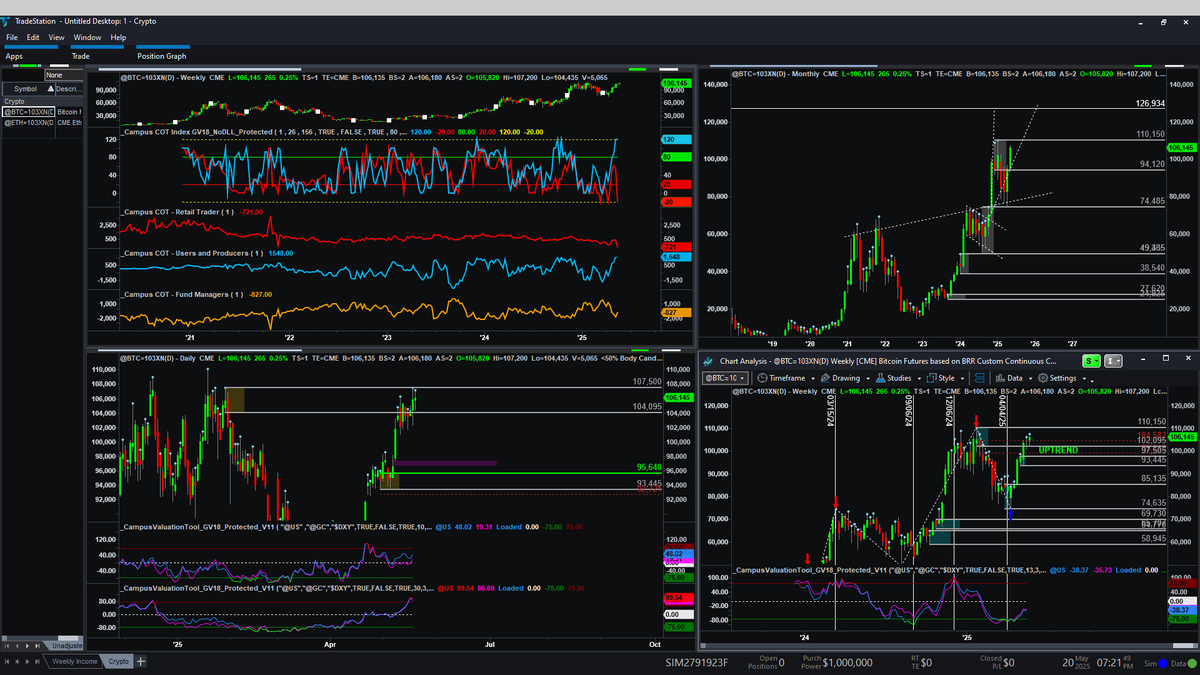The width and height of the screenshot is (1200, 675).
Task: Click the Style icon in chart toolbar
Action: [x=931, y=378]
